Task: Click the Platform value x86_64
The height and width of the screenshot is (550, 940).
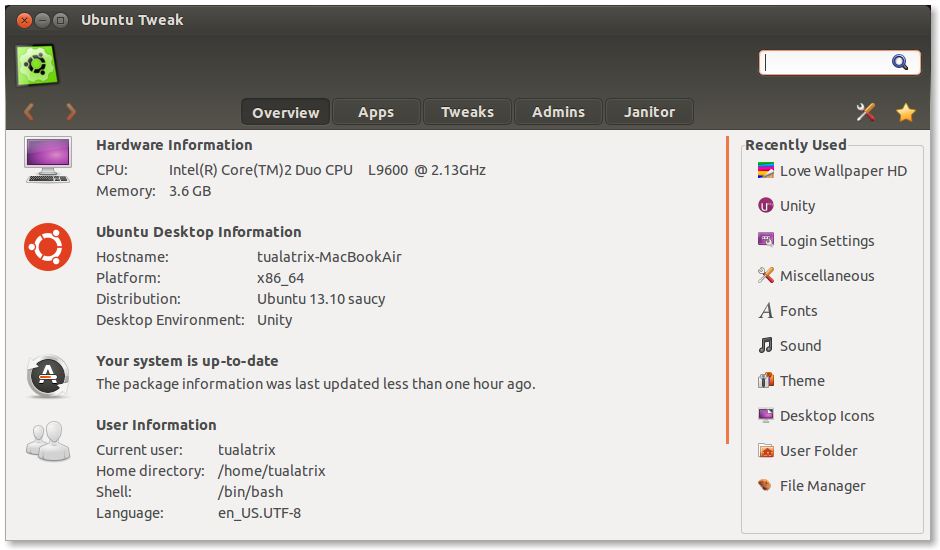Action: coord(280,278)
